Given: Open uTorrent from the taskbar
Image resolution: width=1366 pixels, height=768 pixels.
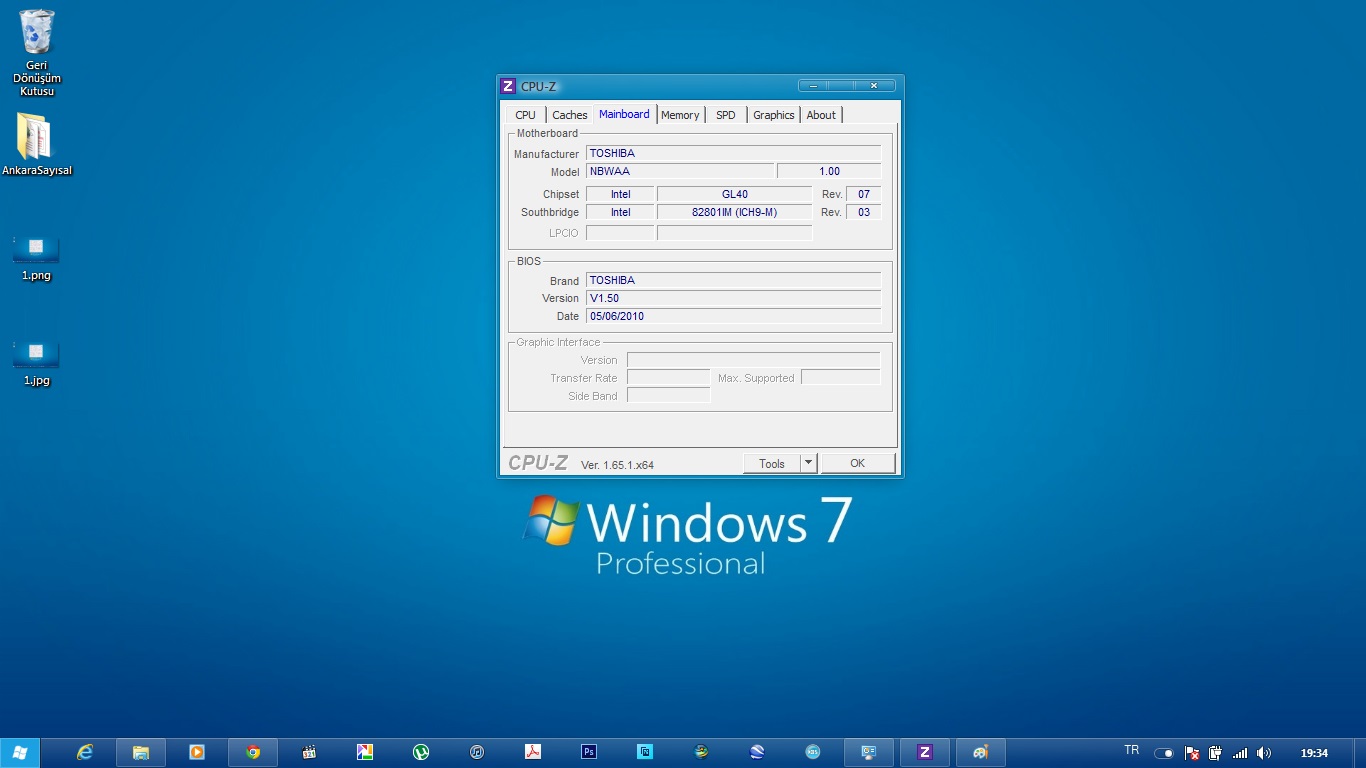Looking at the screenshot, I should (421, 753).
